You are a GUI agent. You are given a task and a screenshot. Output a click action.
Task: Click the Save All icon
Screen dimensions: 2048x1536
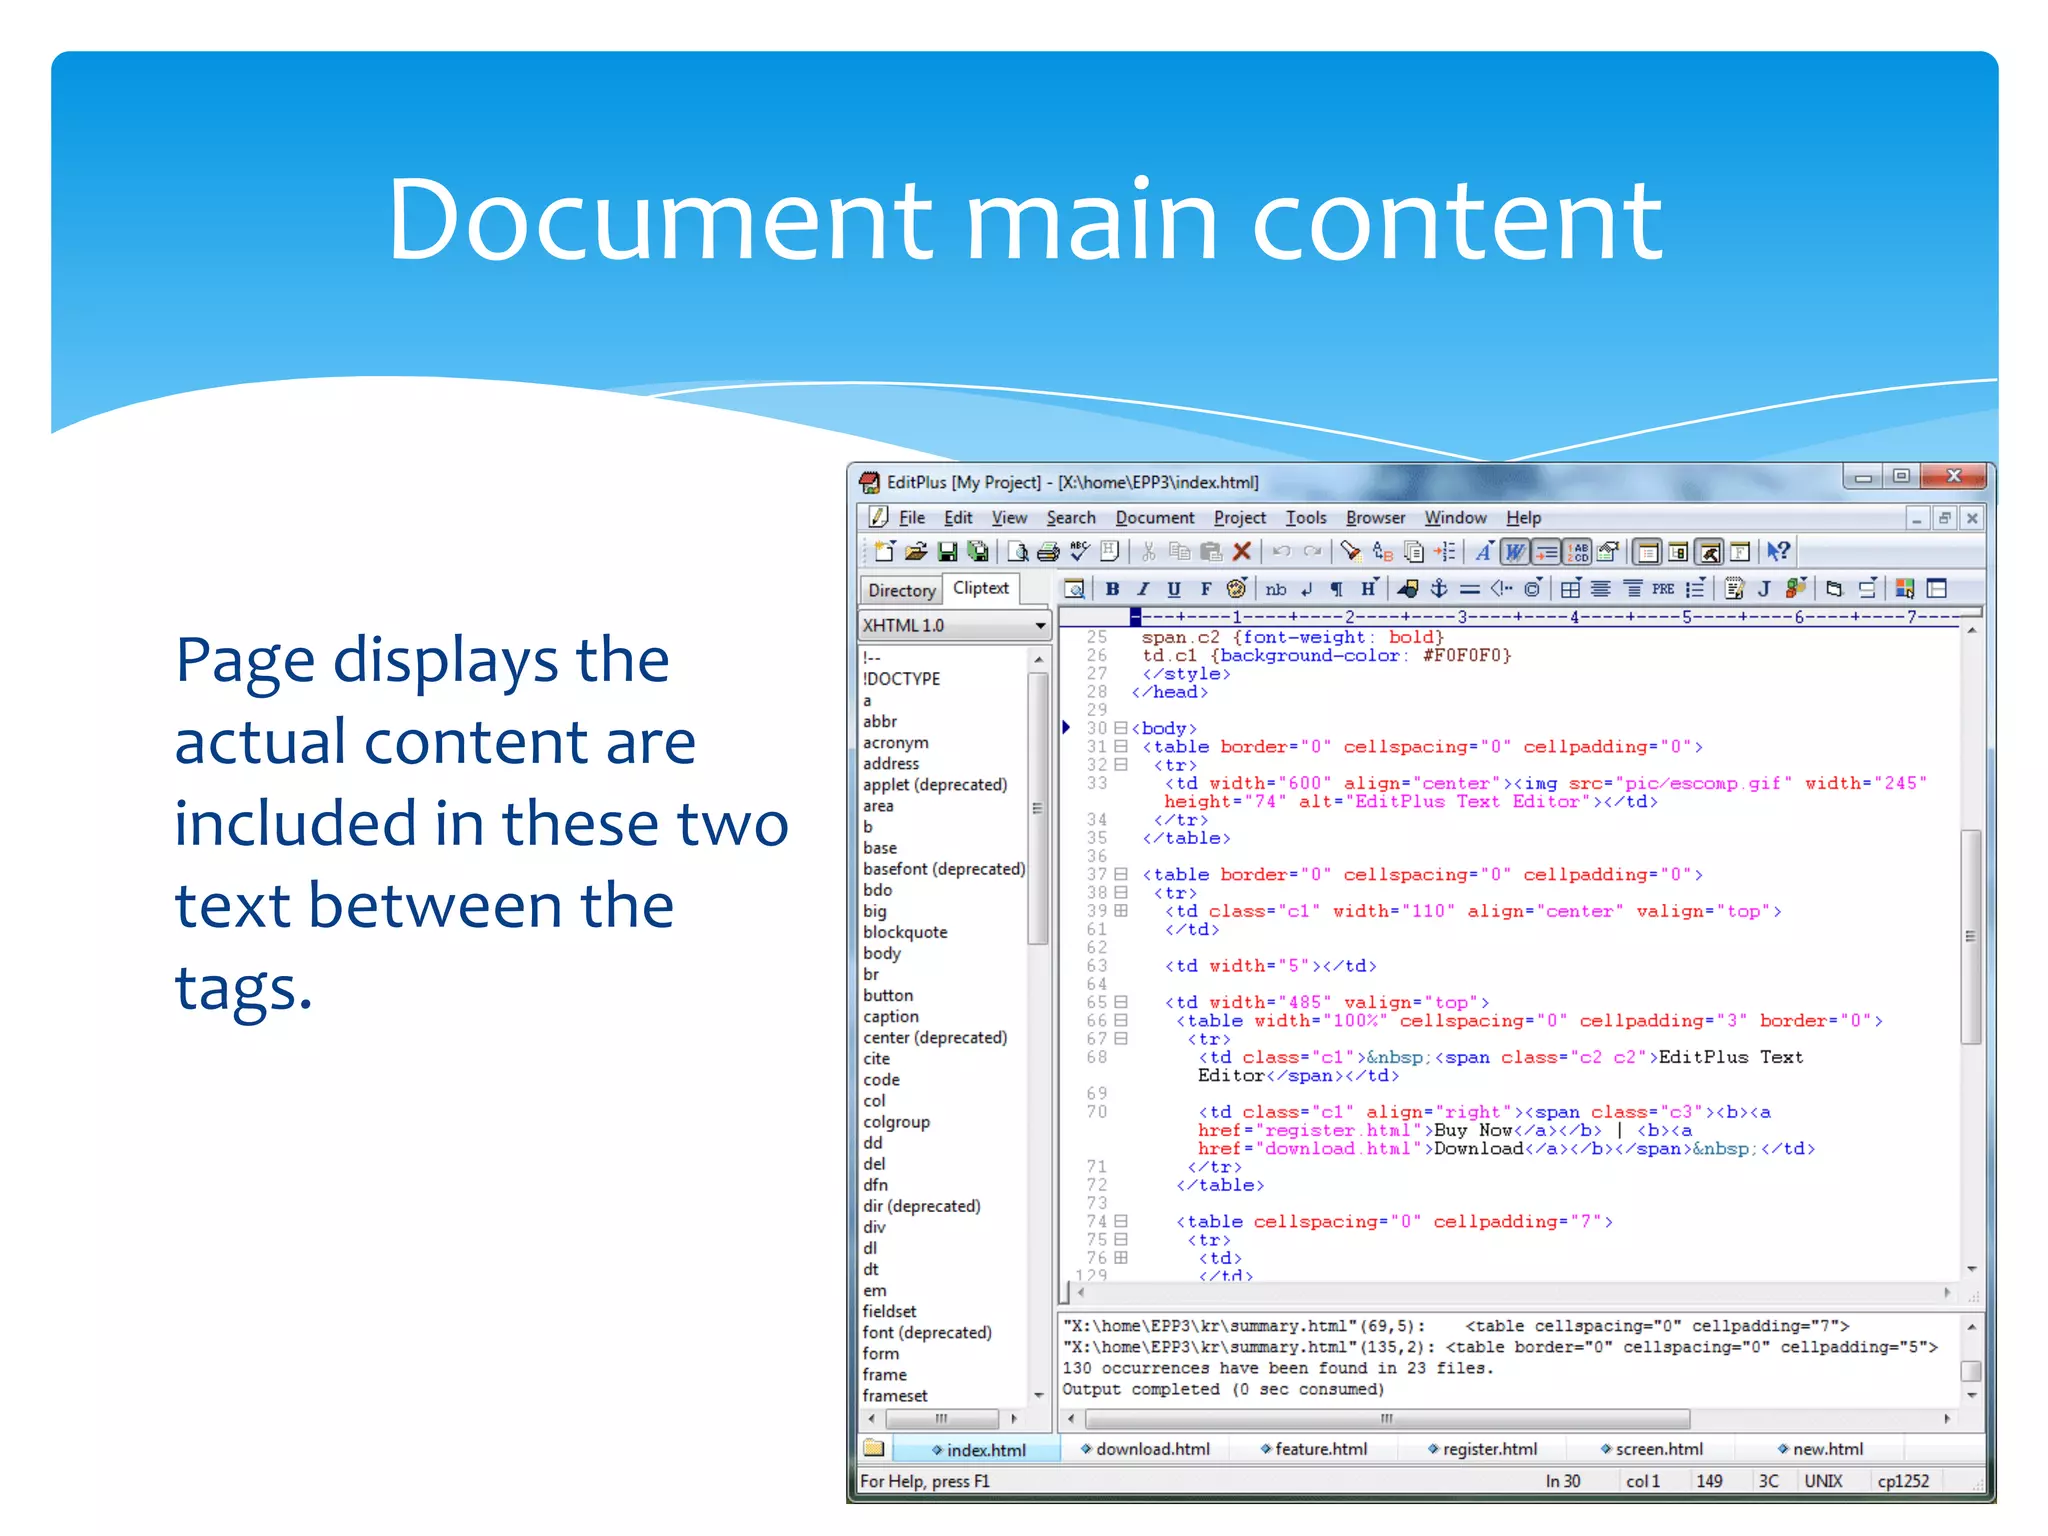tap(978, 551)
